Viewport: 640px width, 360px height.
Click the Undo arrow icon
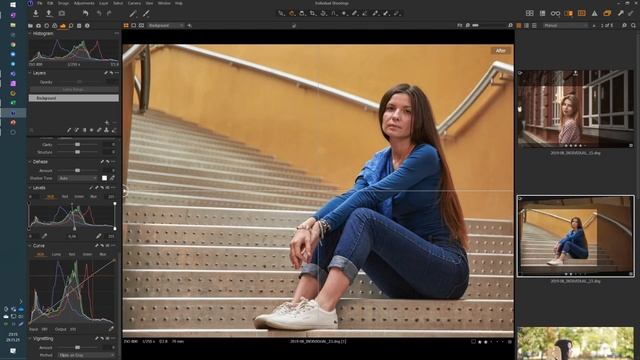point(99,13)
